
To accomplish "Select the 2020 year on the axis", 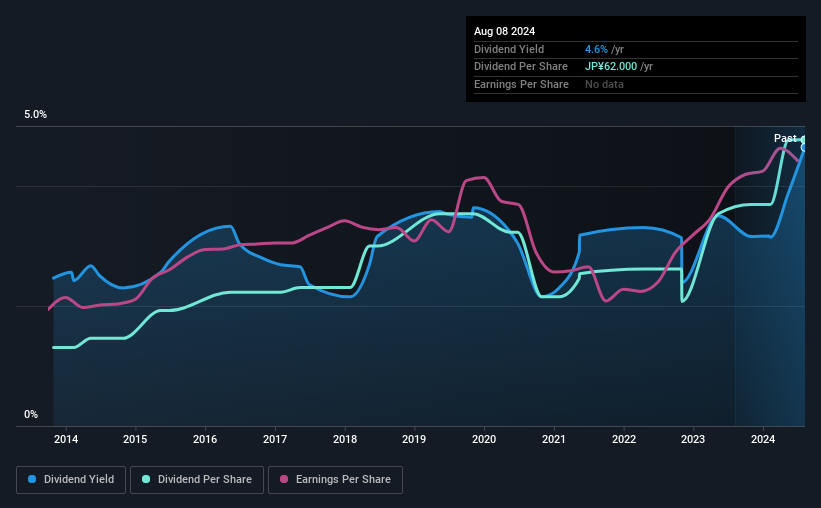I will [x=484, y=438].
